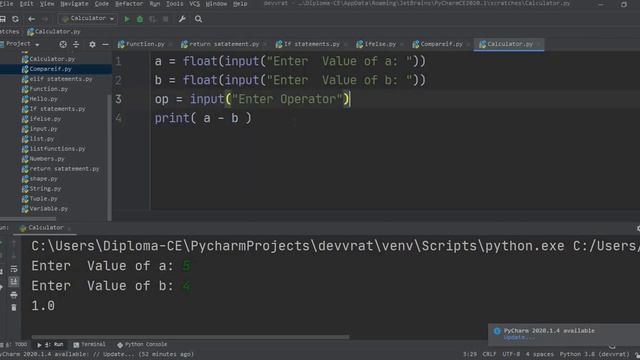Open list.py in project tree
Viewport: 640px width, 360px height.
coord(42,139)
